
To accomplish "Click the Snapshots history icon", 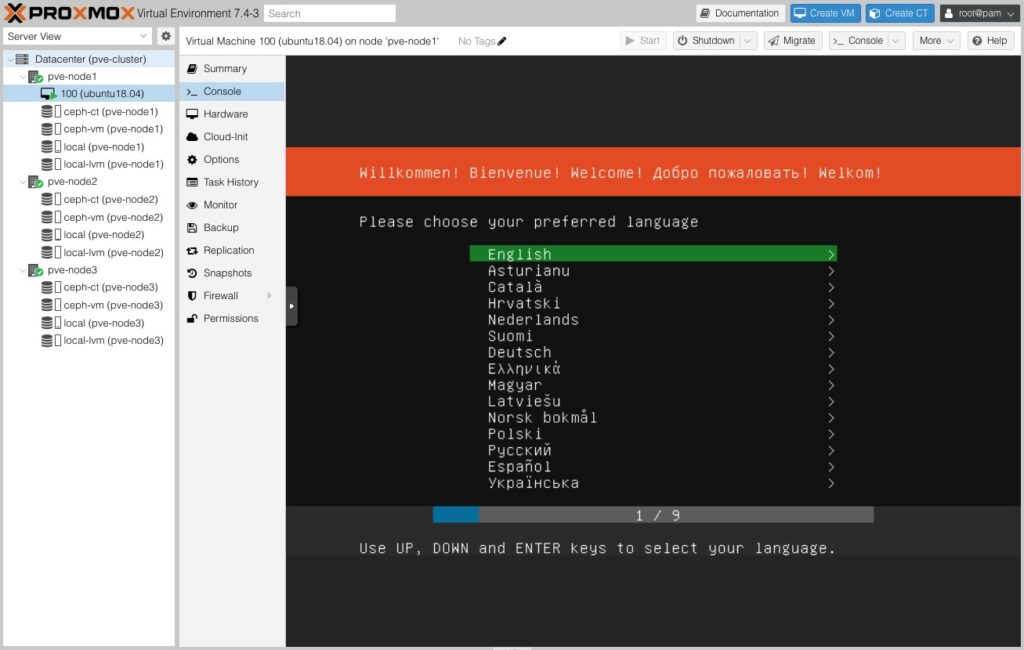I will point(192,273).
